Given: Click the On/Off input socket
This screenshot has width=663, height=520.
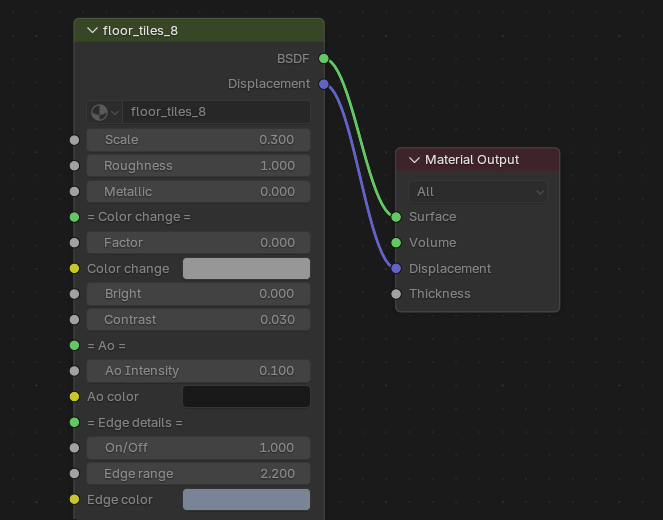Looking at the screenshot, I should pos(74,448).
